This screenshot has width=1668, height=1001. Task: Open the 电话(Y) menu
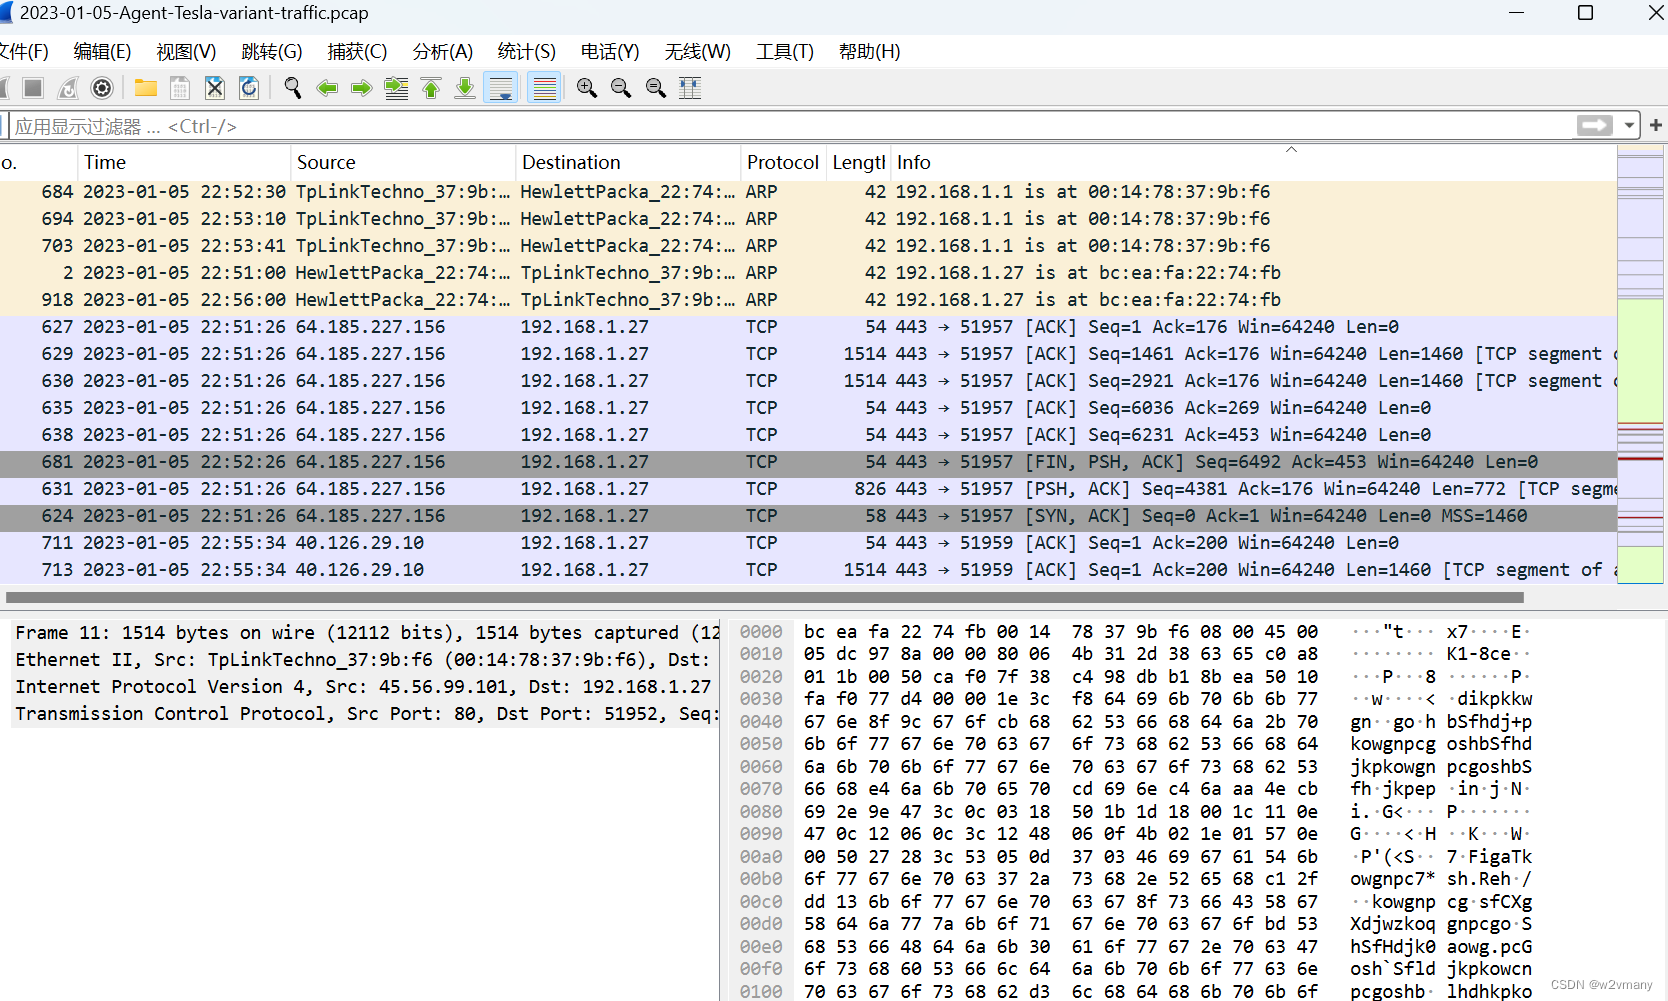pos(610,51)
